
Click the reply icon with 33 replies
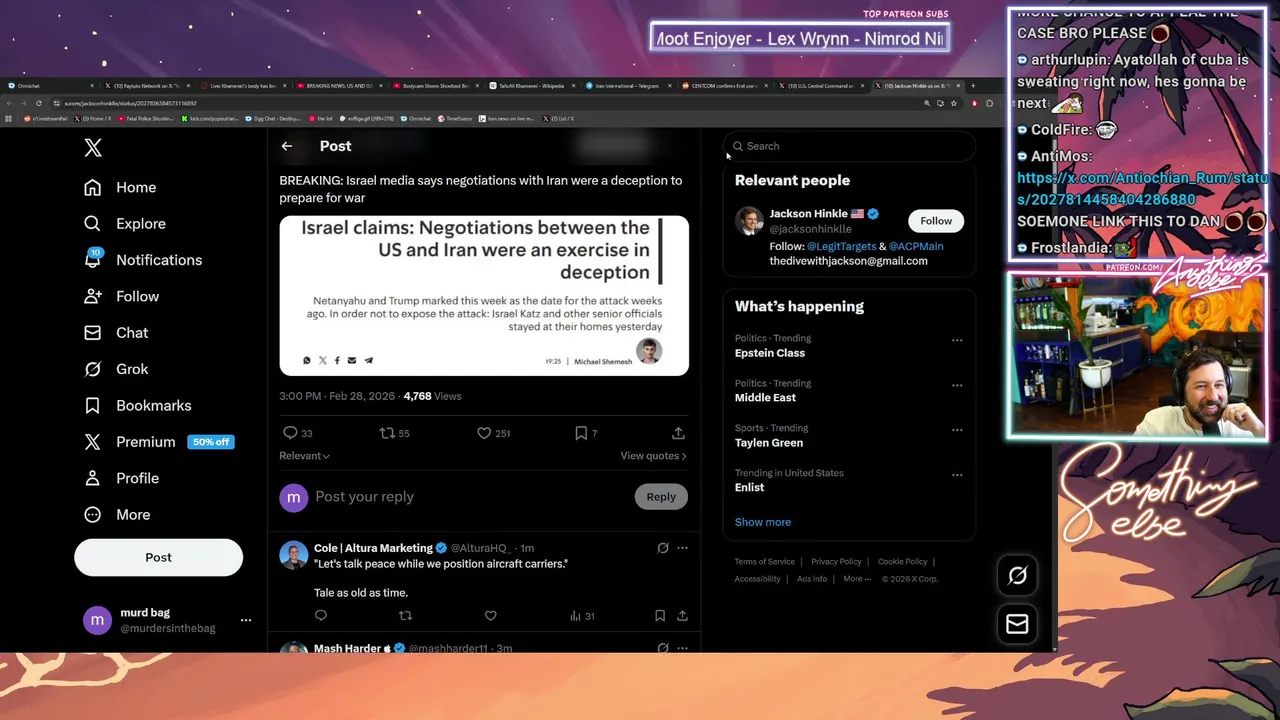(x=290, y=433)
